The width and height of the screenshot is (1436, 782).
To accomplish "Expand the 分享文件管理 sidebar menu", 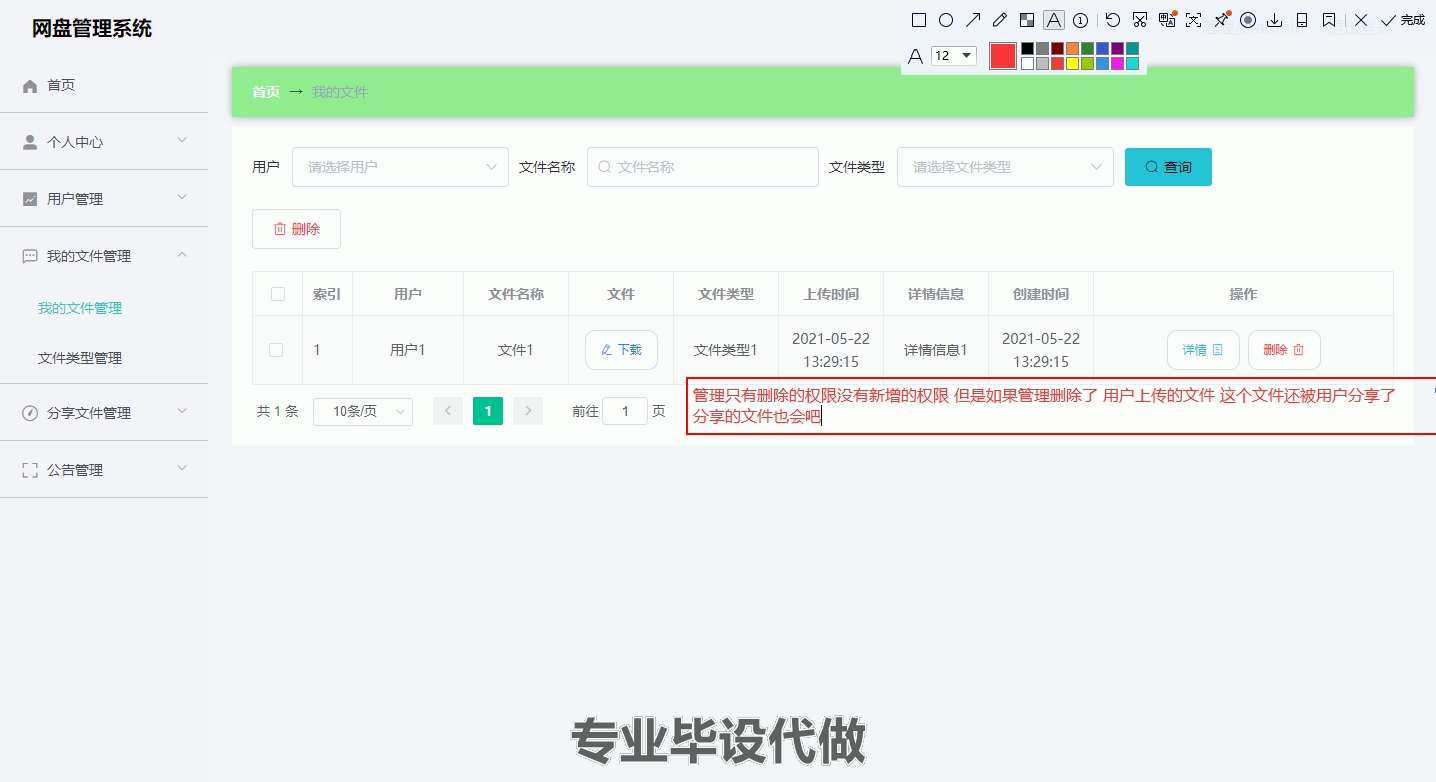I will point(104,413).
